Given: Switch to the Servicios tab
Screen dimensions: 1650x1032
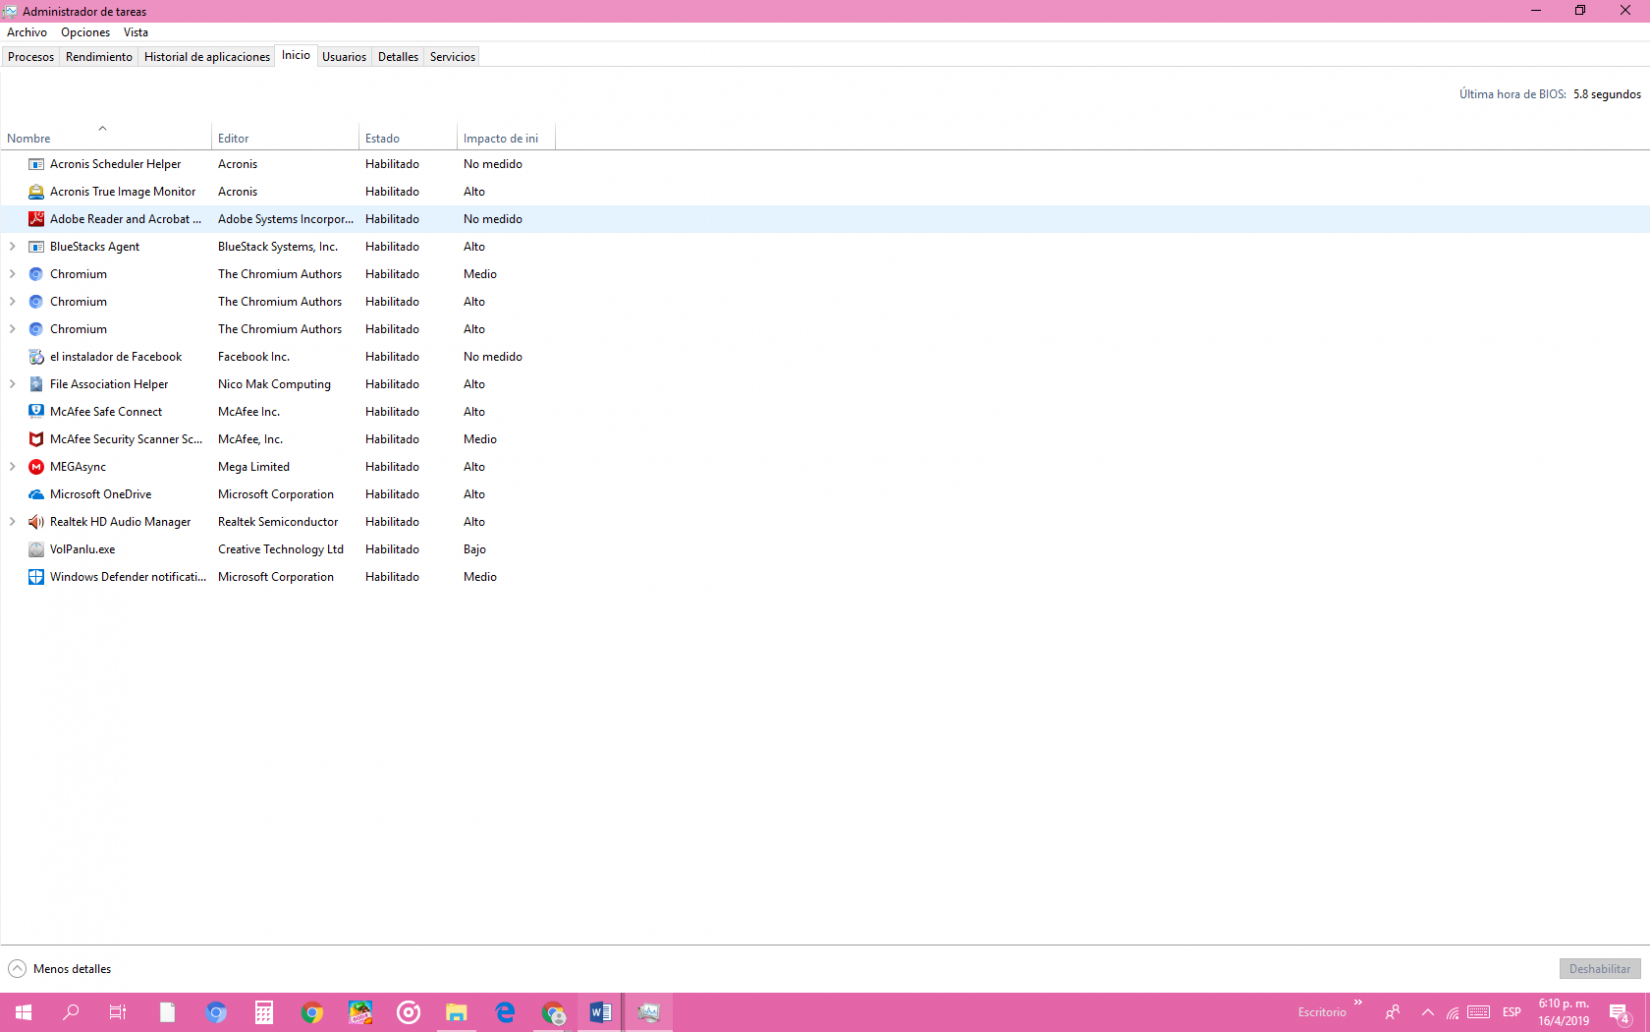Looking at the screenshot, I should click(x=452, y=57).
